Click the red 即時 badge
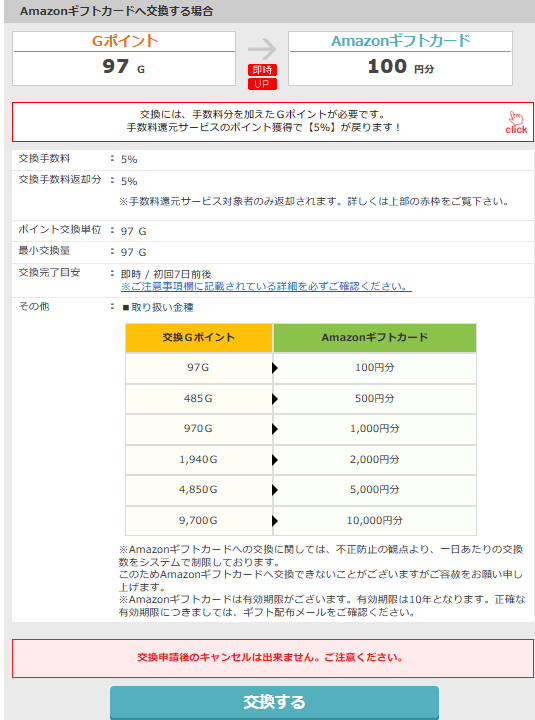The width and height of the screenshot is (535, 720). (262, 70)
